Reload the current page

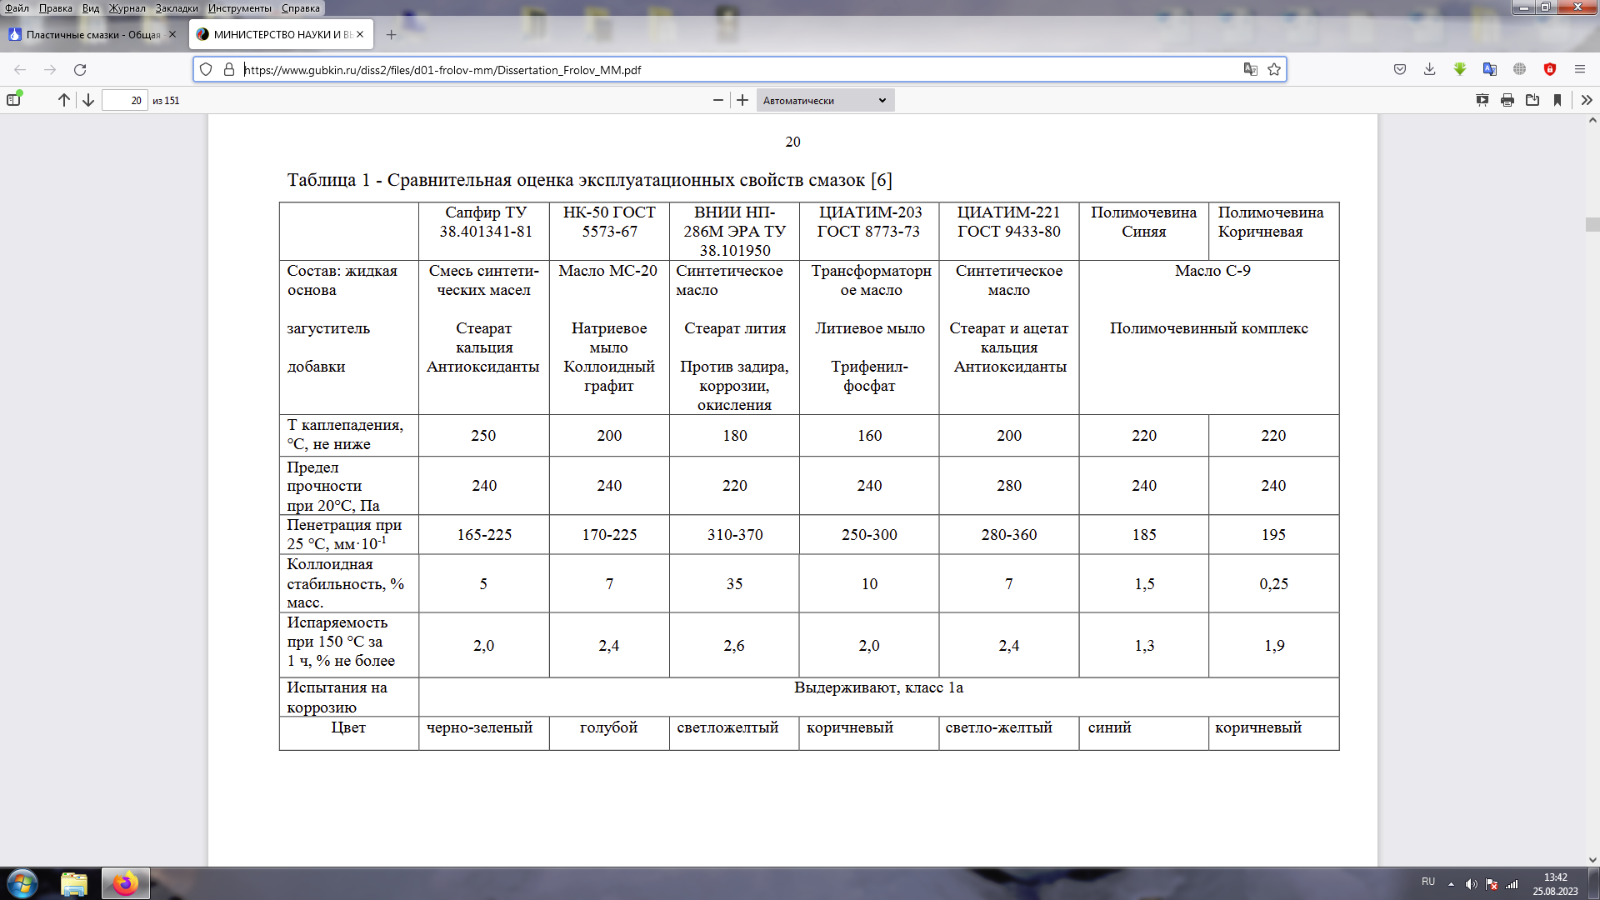coord(80,70)
